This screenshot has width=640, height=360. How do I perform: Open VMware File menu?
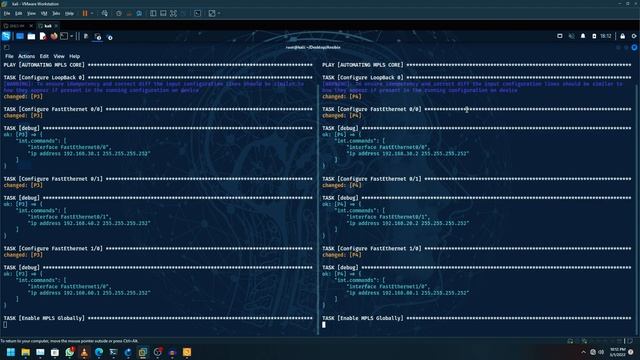[7, 13]
